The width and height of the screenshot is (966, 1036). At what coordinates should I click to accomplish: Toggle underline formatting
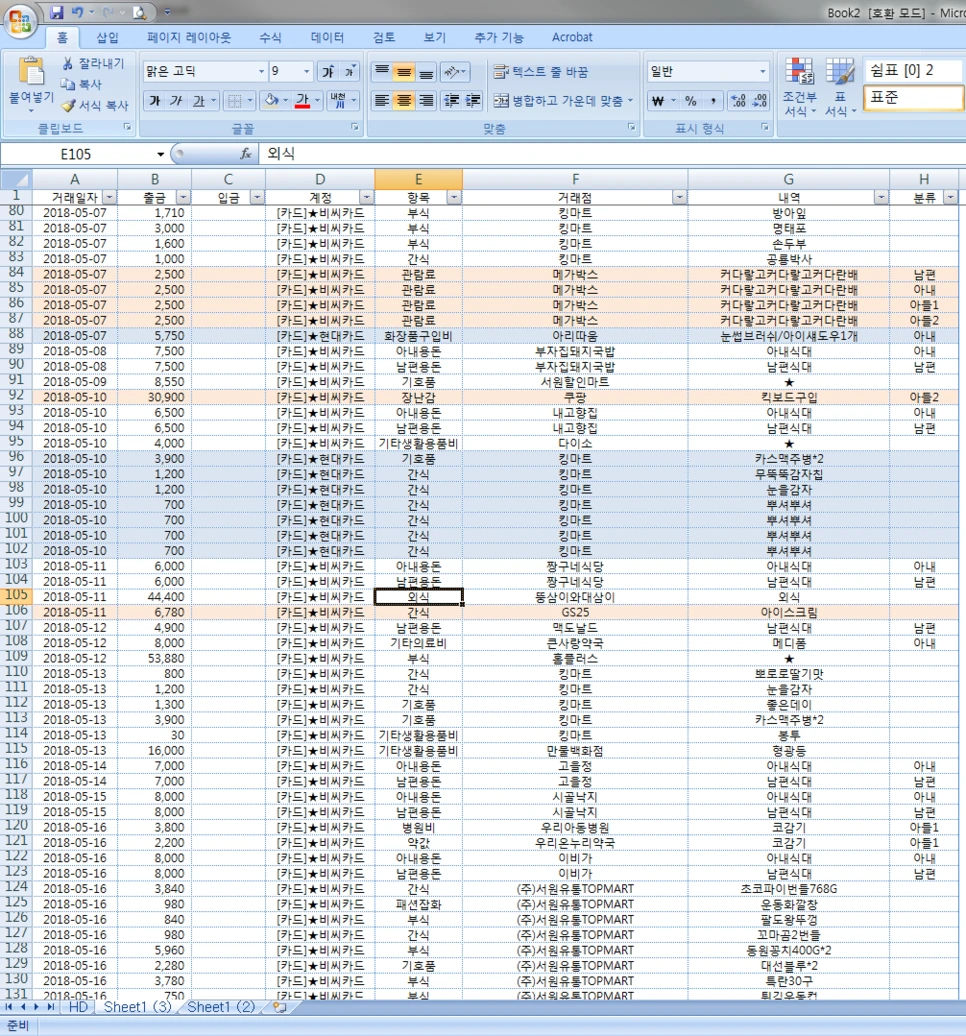198,100
